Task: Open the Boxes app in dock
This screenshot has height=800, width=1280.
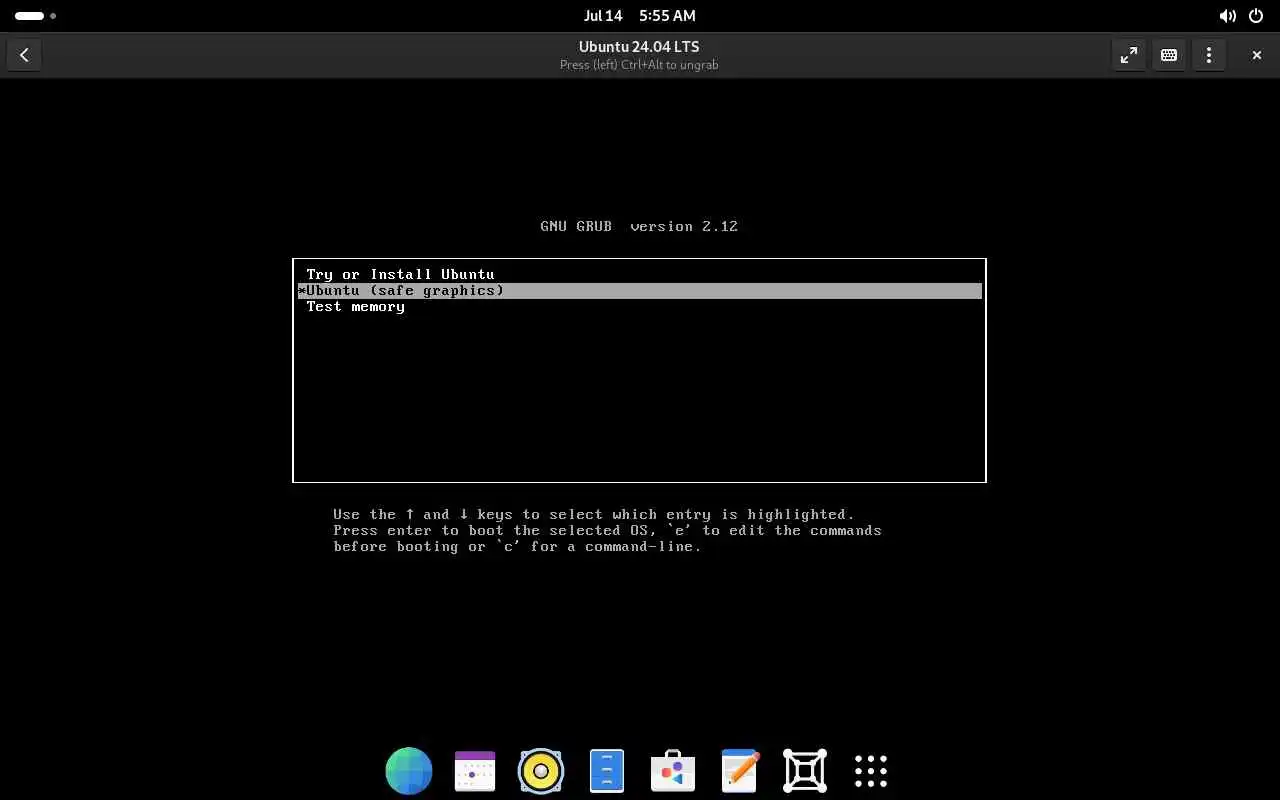Action: [805, 771]
